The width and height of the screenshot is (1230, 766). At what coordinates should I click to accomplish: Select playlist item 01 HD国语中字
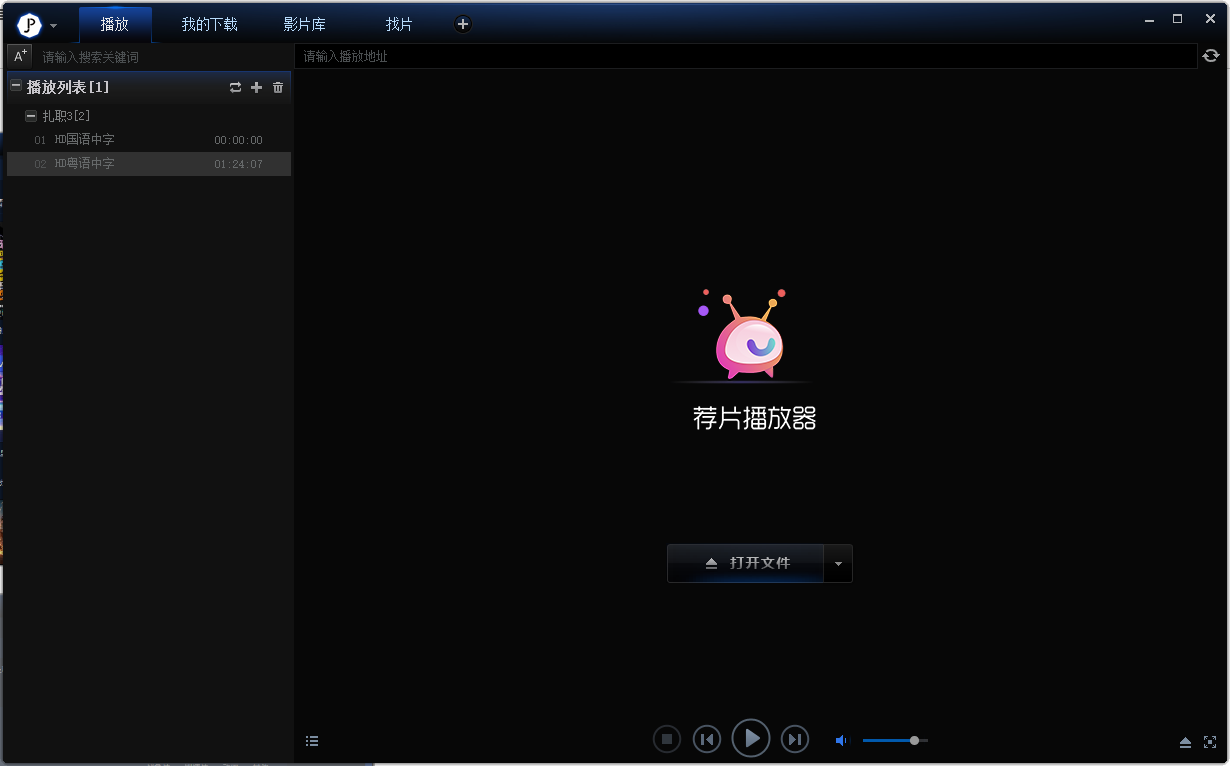(x=149, y=140)
